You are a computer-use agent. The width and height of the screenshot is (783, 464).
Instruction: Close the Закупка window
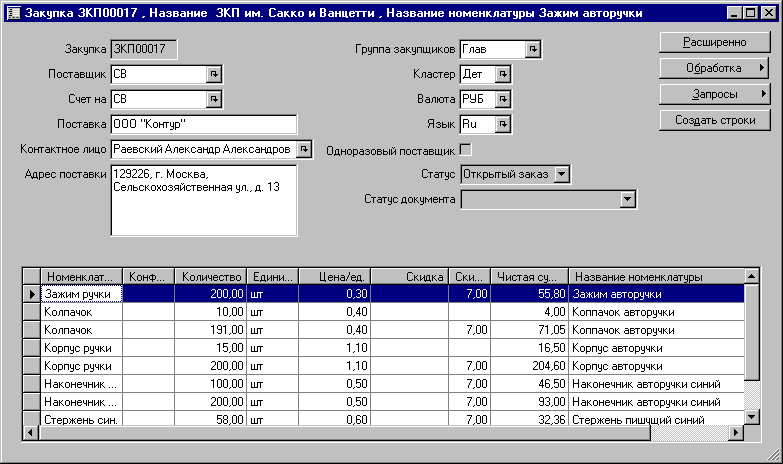(768, 12)
